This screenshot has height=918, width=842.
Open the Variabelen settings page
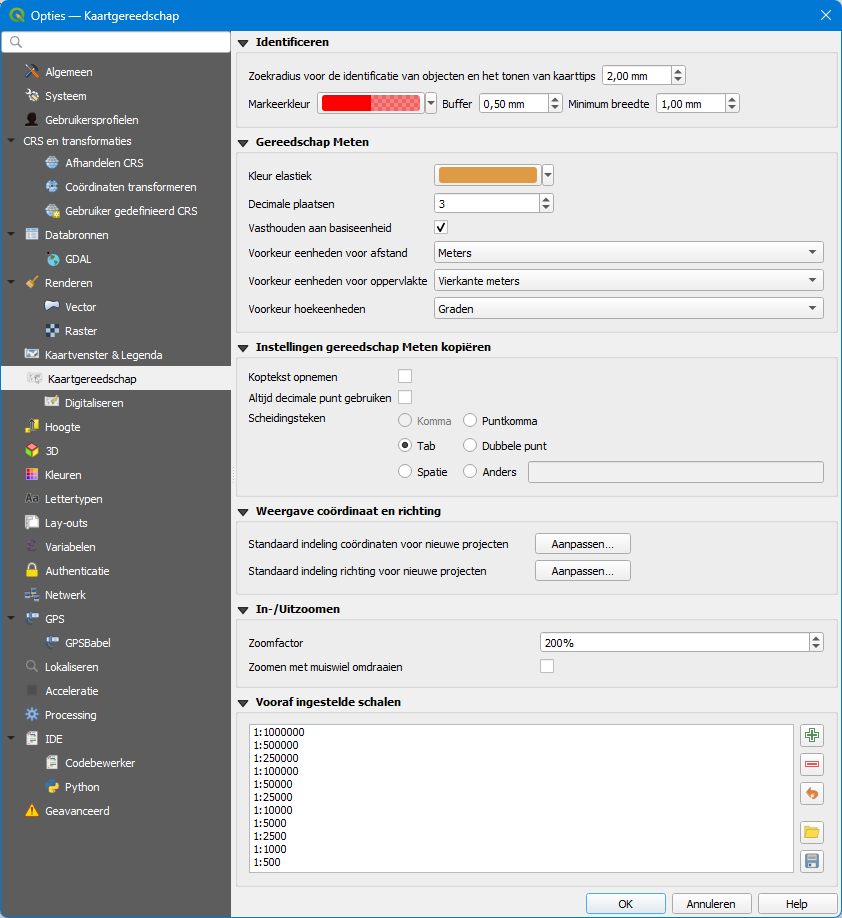pyautogui.click(x=70, y=547)
